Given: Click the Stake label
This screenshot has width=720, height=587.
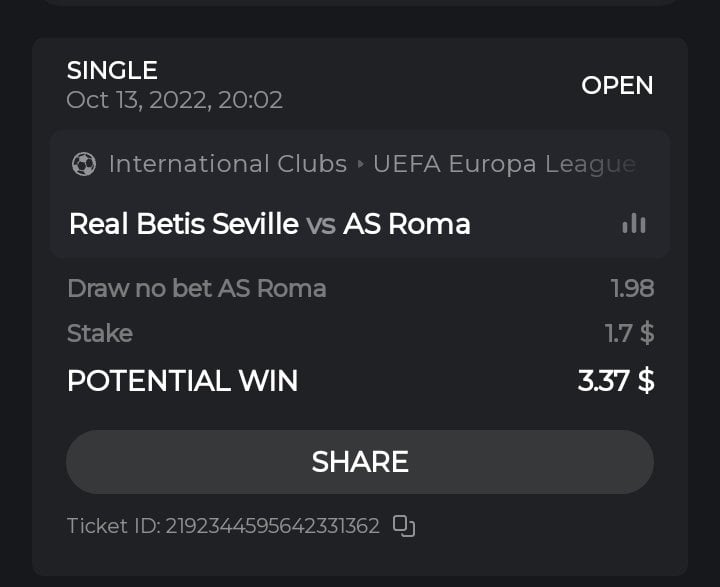Looking at the screenshot, I should 99,333.
